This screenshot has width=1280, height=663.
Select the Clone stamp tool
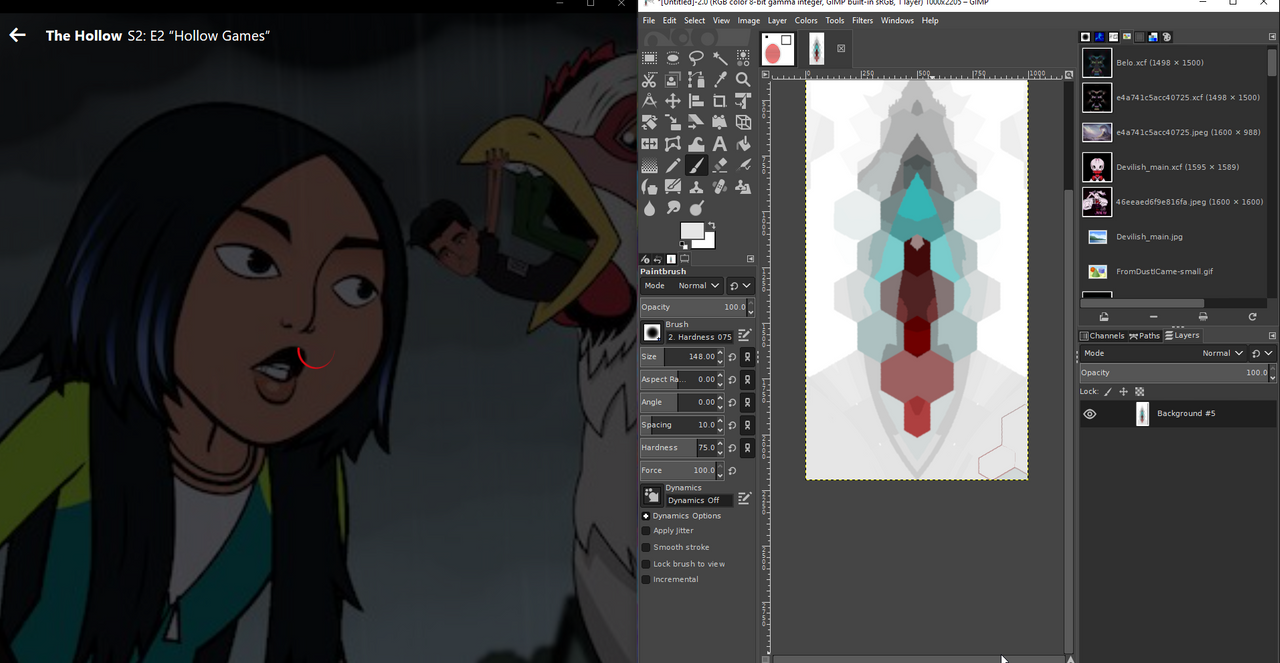(696, 187)
